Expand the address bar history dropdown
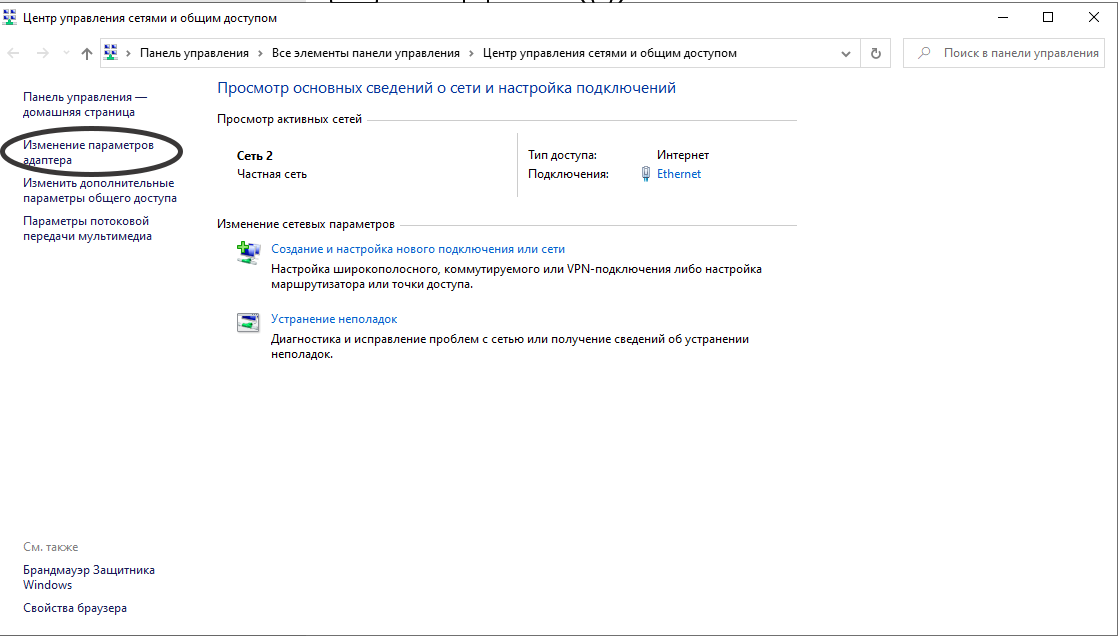 (x=846, y=54)
